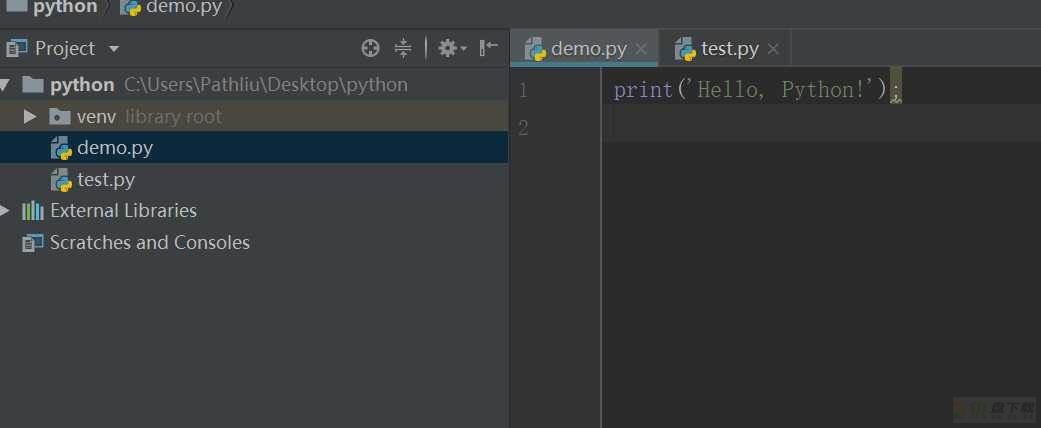
Task: Select demo.py in the project tree
Action: (254, 147)
